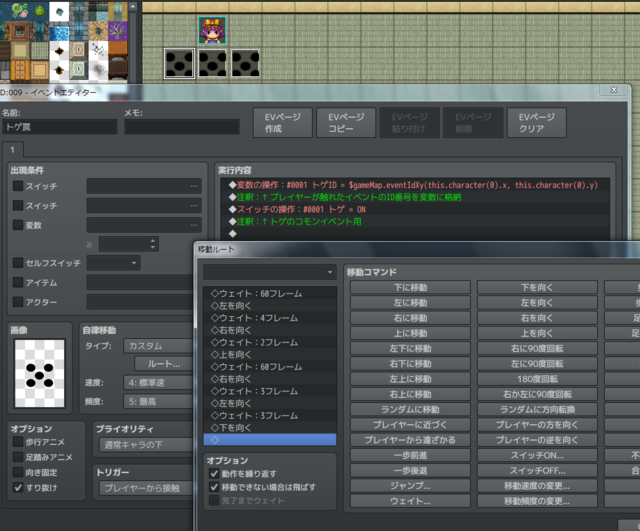640x531 pixels.
Task: Click the 下を向く direction command button
Action: (537, 287)
